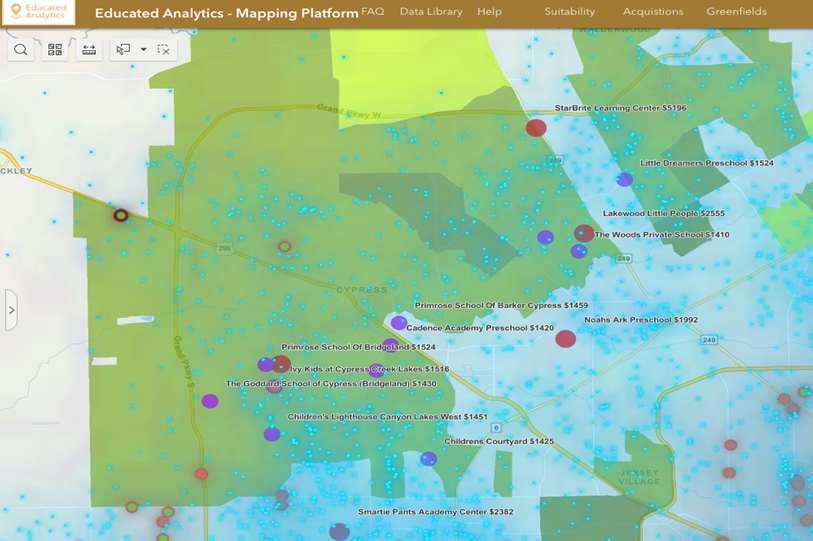Click the Cadence Academy Preschool purple marker
The width and height of the screenshot is (813, 541).
[x=399, y=323]
